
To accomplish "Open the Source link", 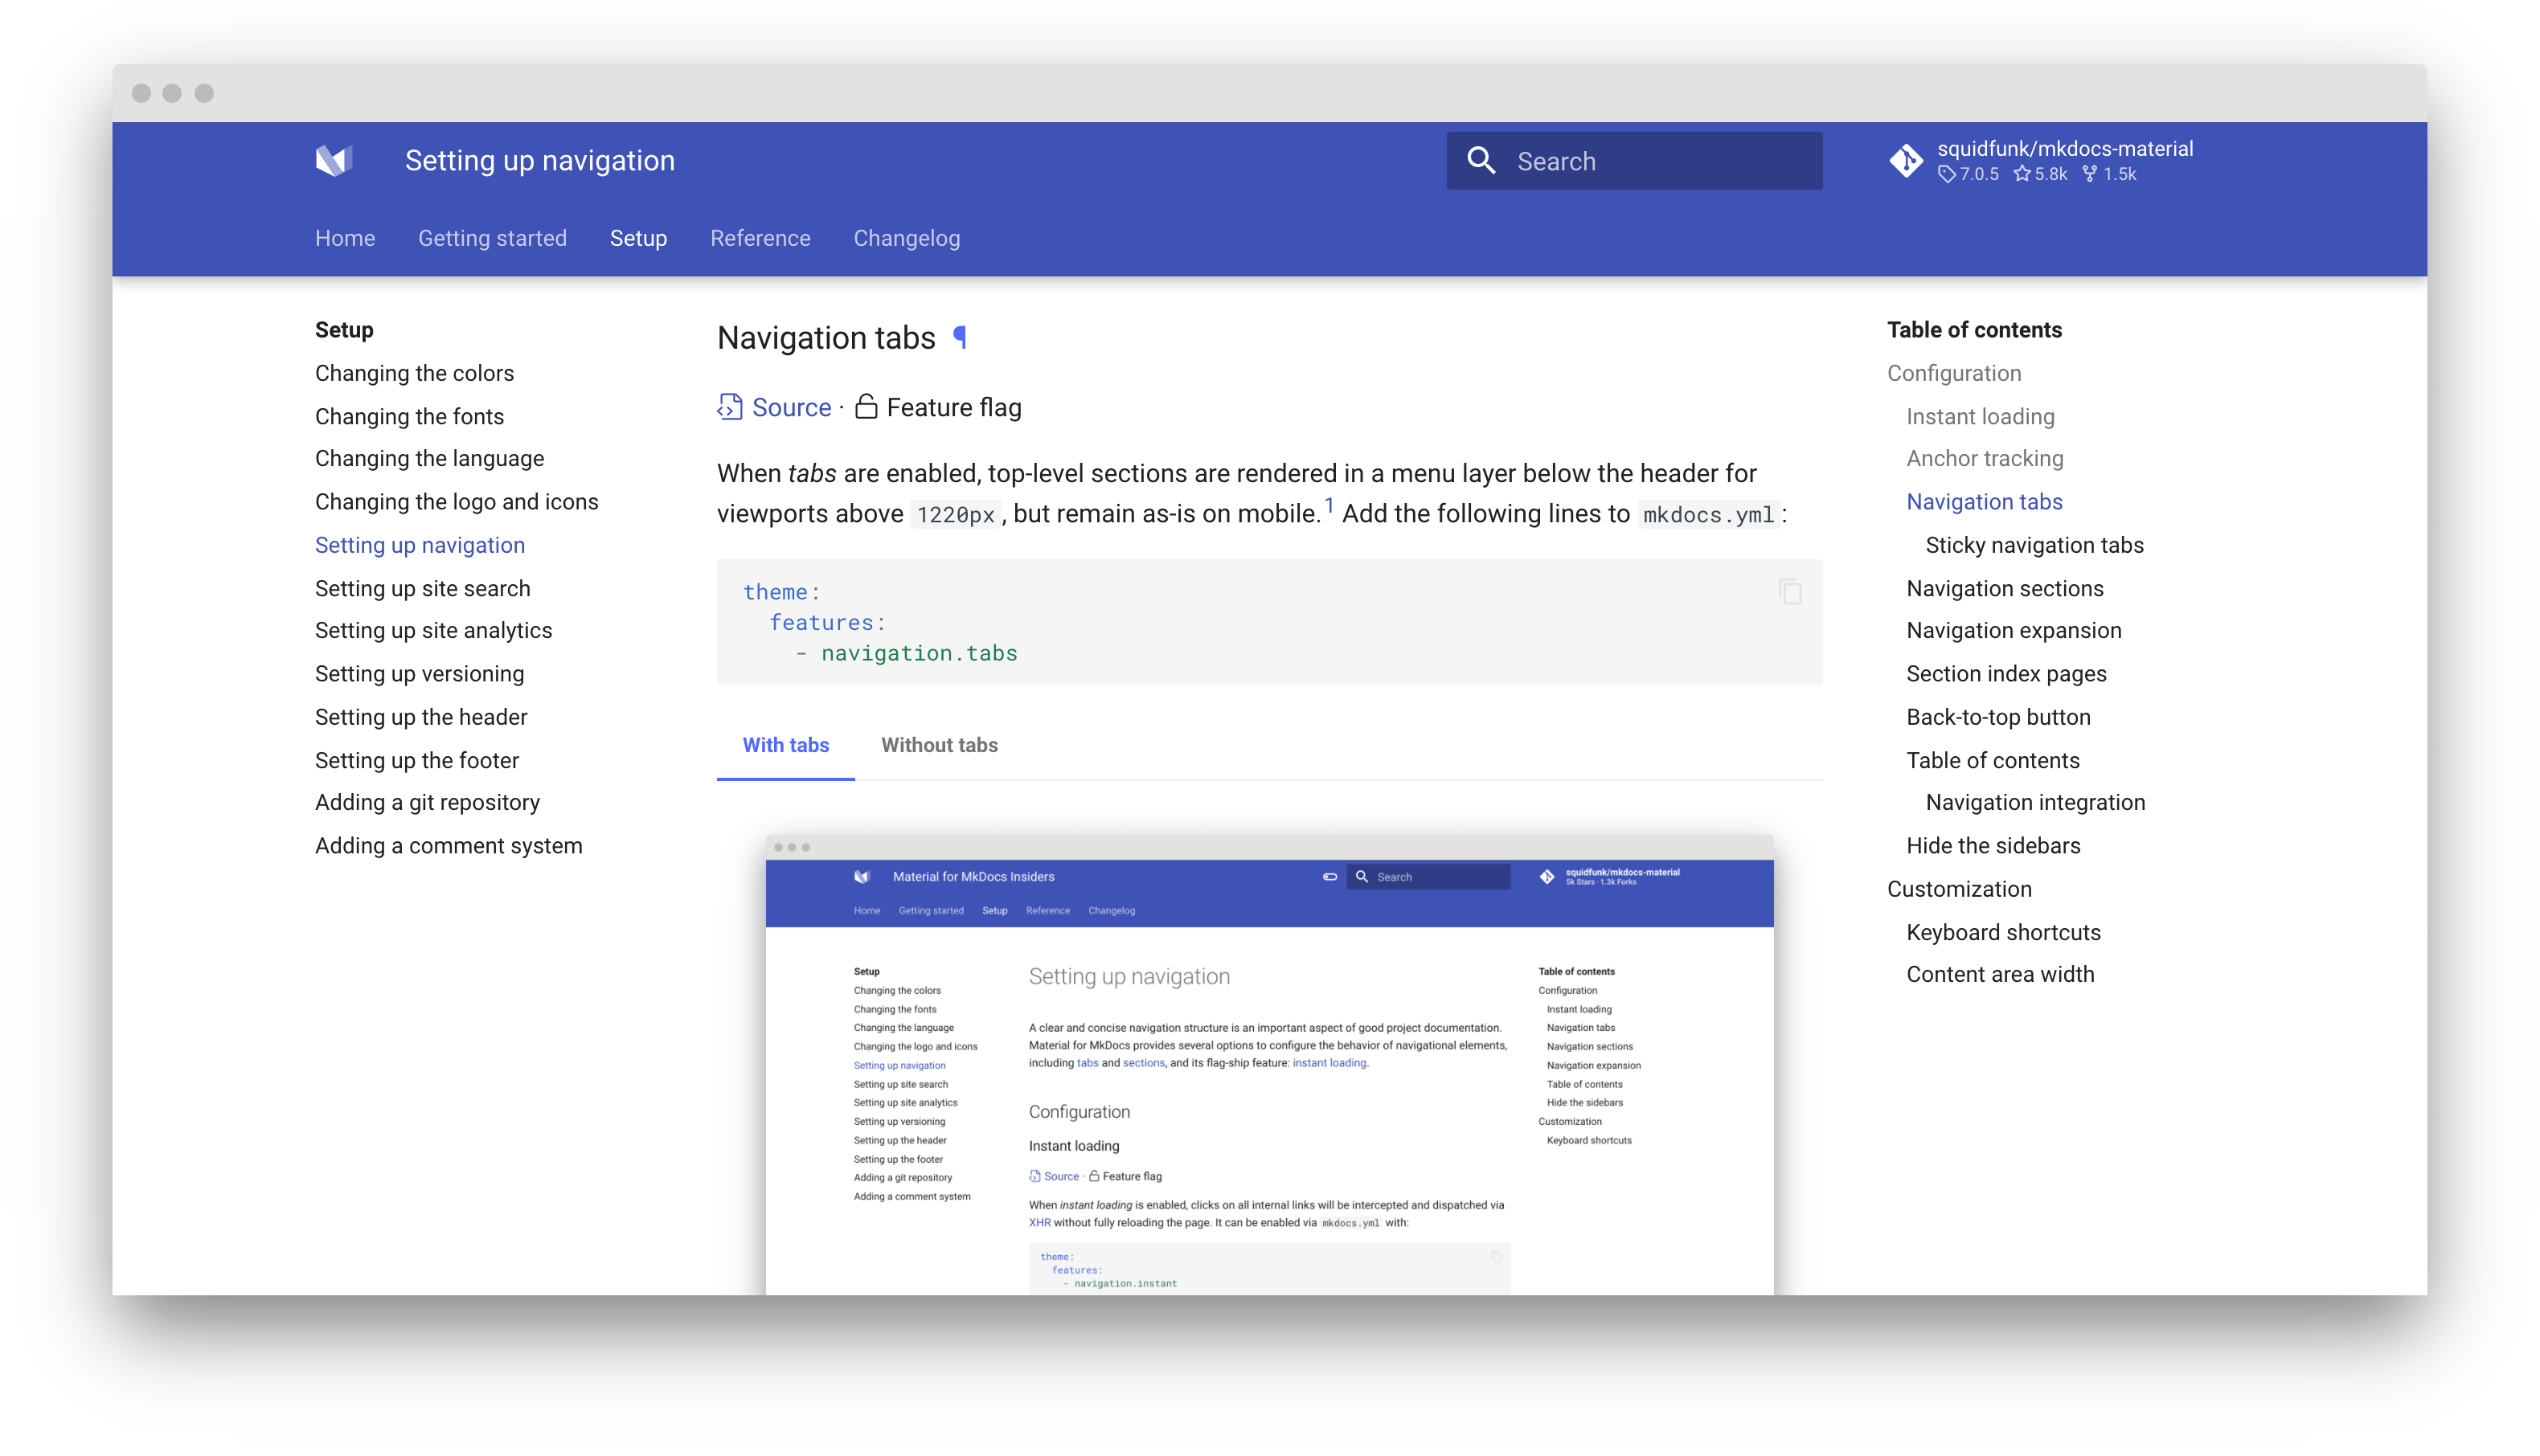I will pyautogui.click(x=792, y=407).
